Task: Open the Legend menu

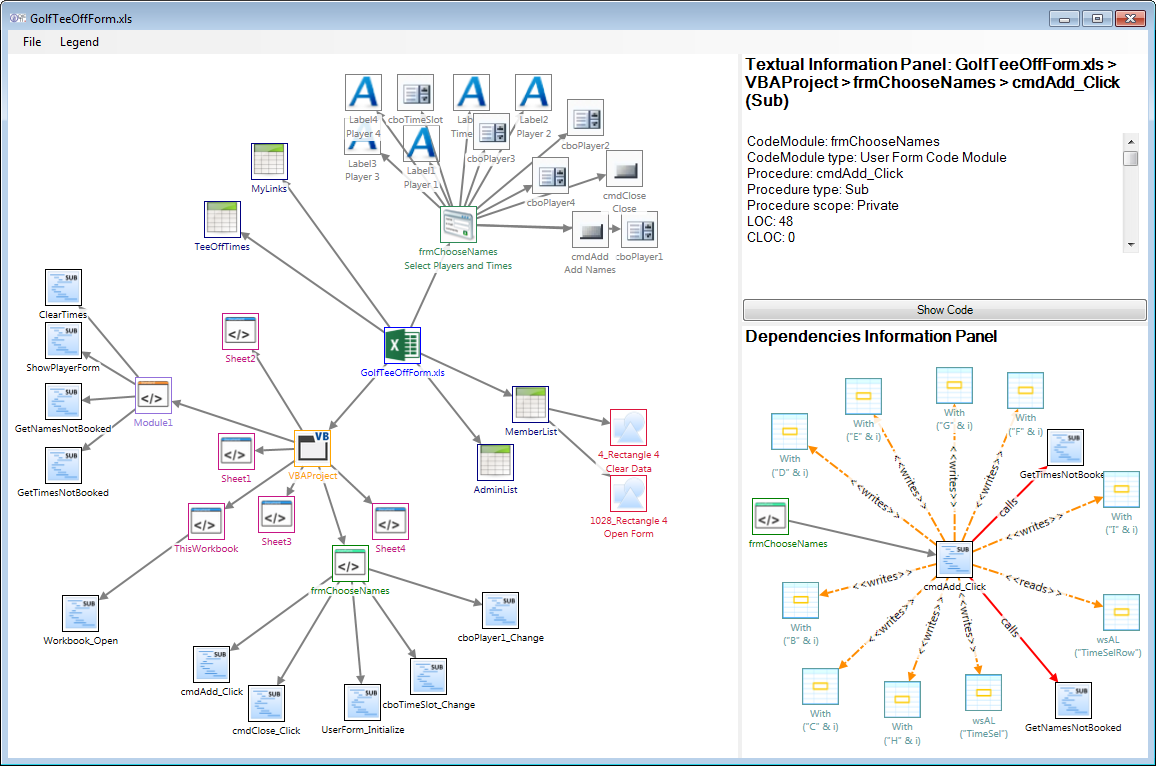Action: pos(79,42)
